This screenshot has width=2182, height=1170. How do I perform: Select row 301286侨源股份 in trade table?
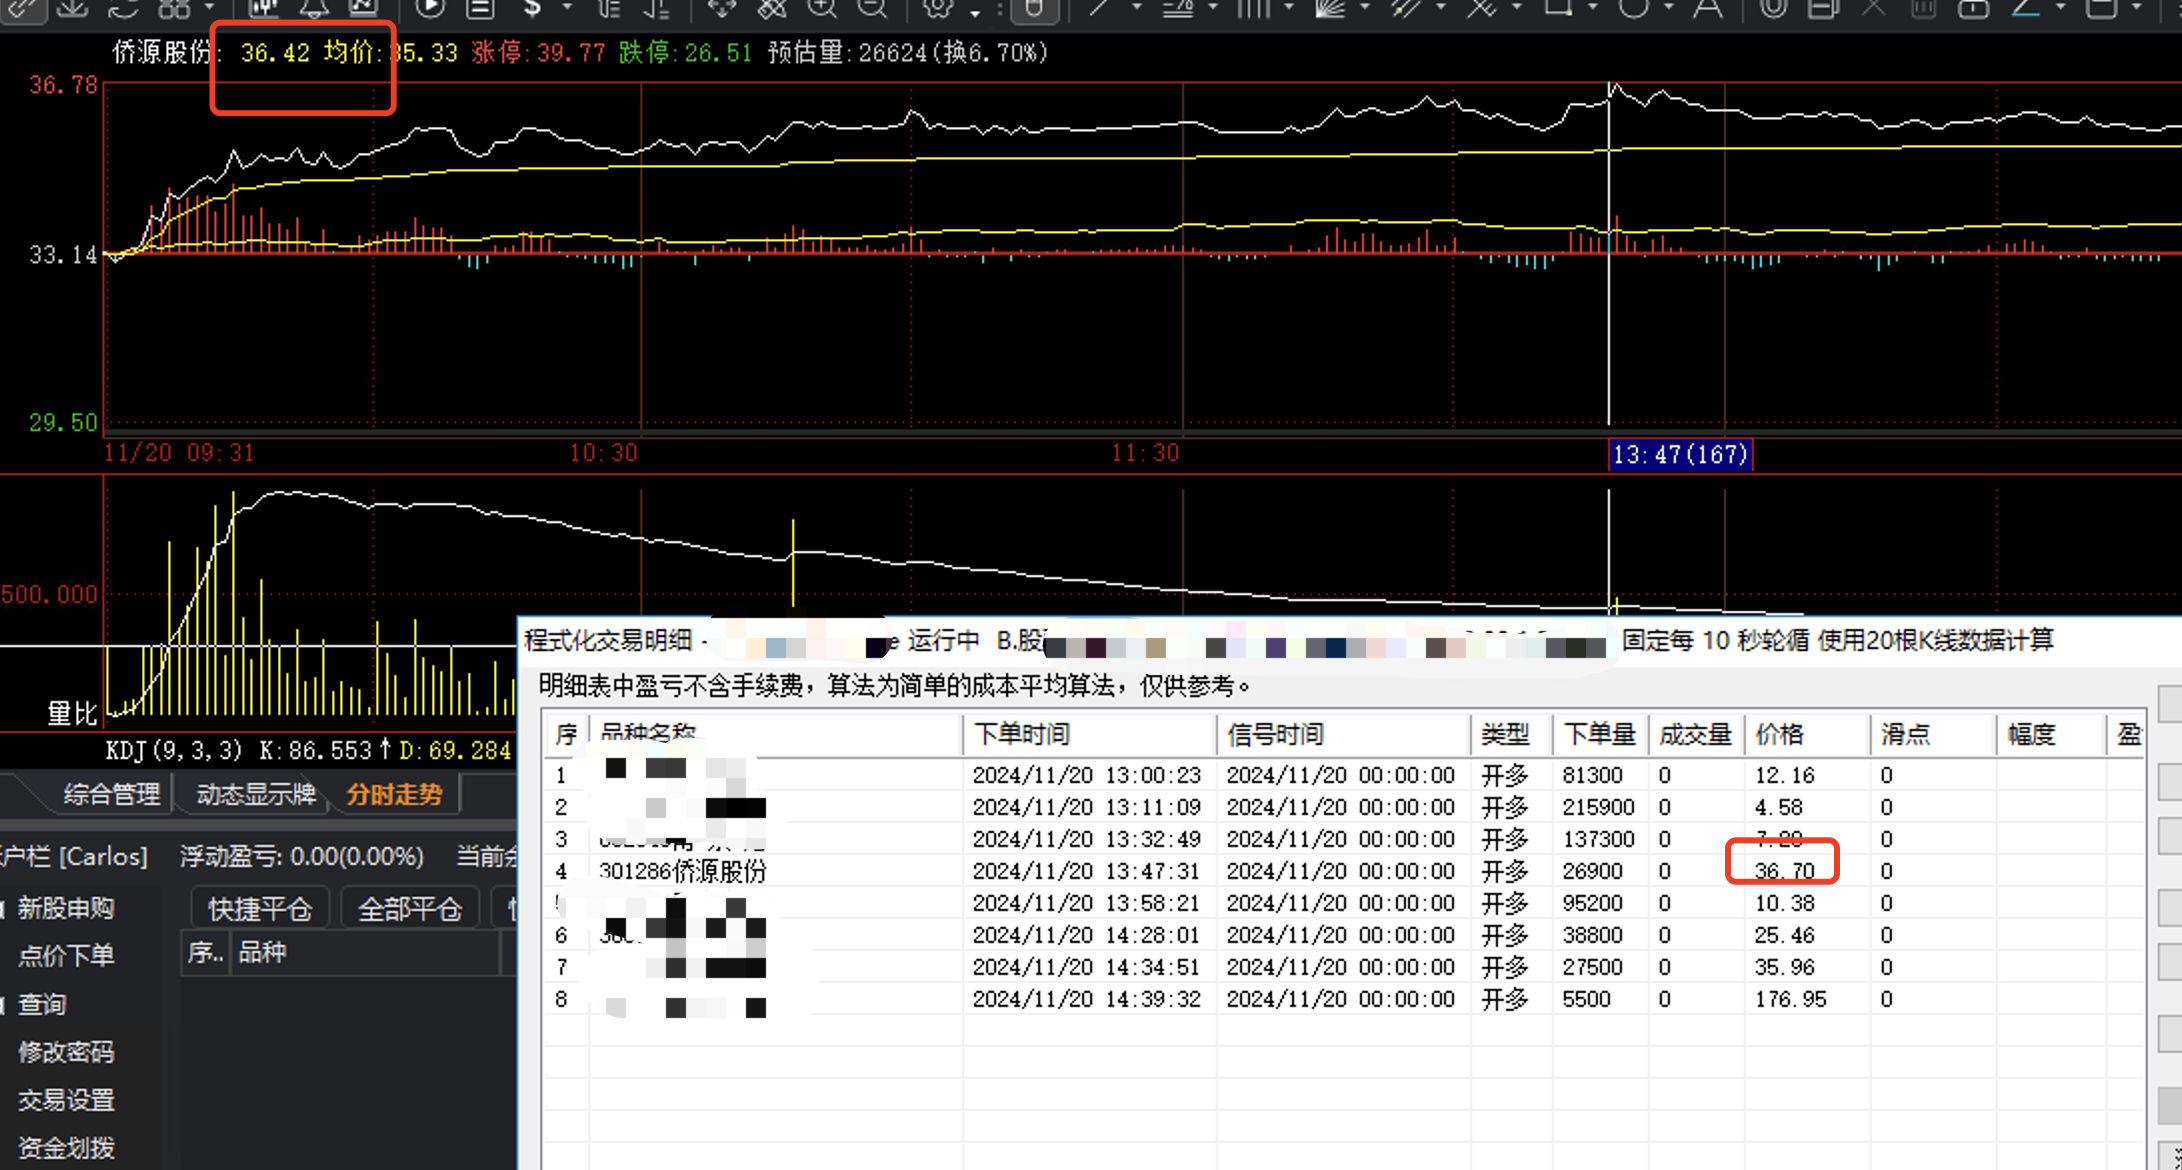(x=1344, y=871)
